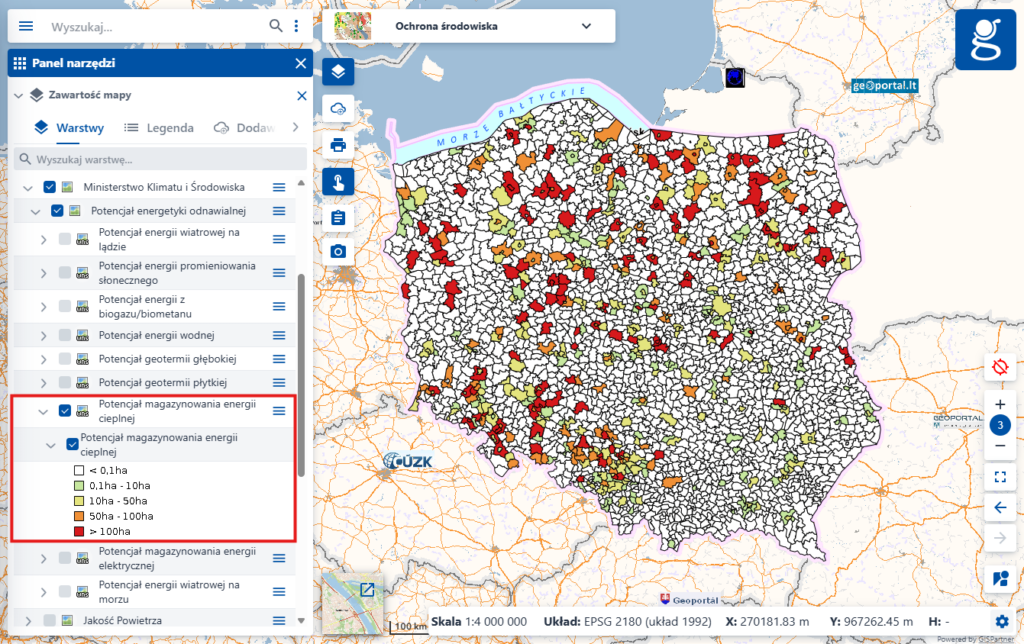This screenshot has height=644, width=1024.
Task: Click the Wyszukaj warstwę search field
Action: [x=160, y=159]
